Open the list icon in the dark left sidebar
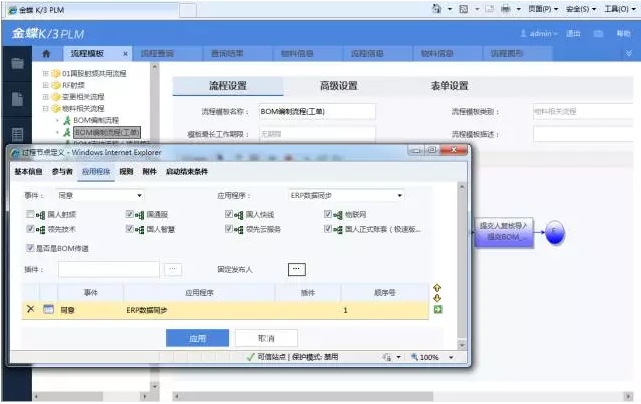 click(17, 135)
